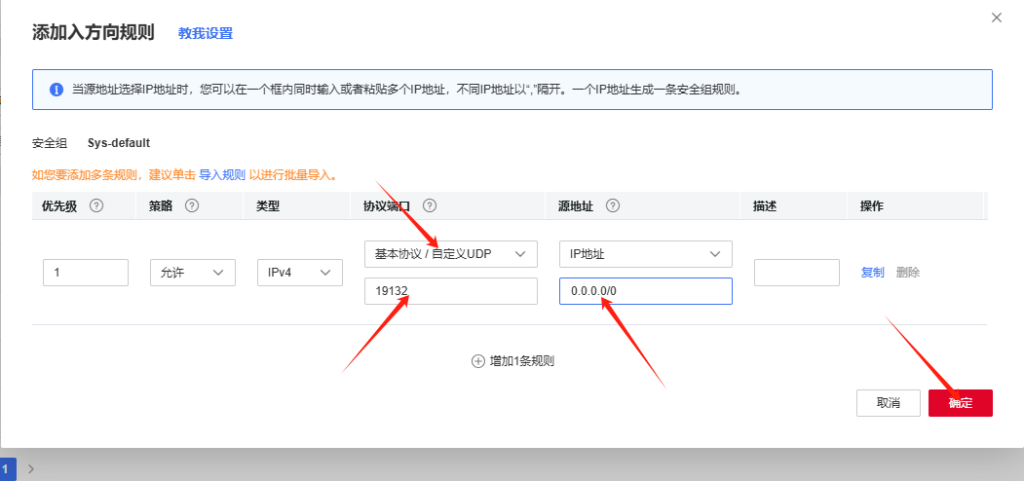
Task: Click the empty description input box
Action: tap(796, 273)
